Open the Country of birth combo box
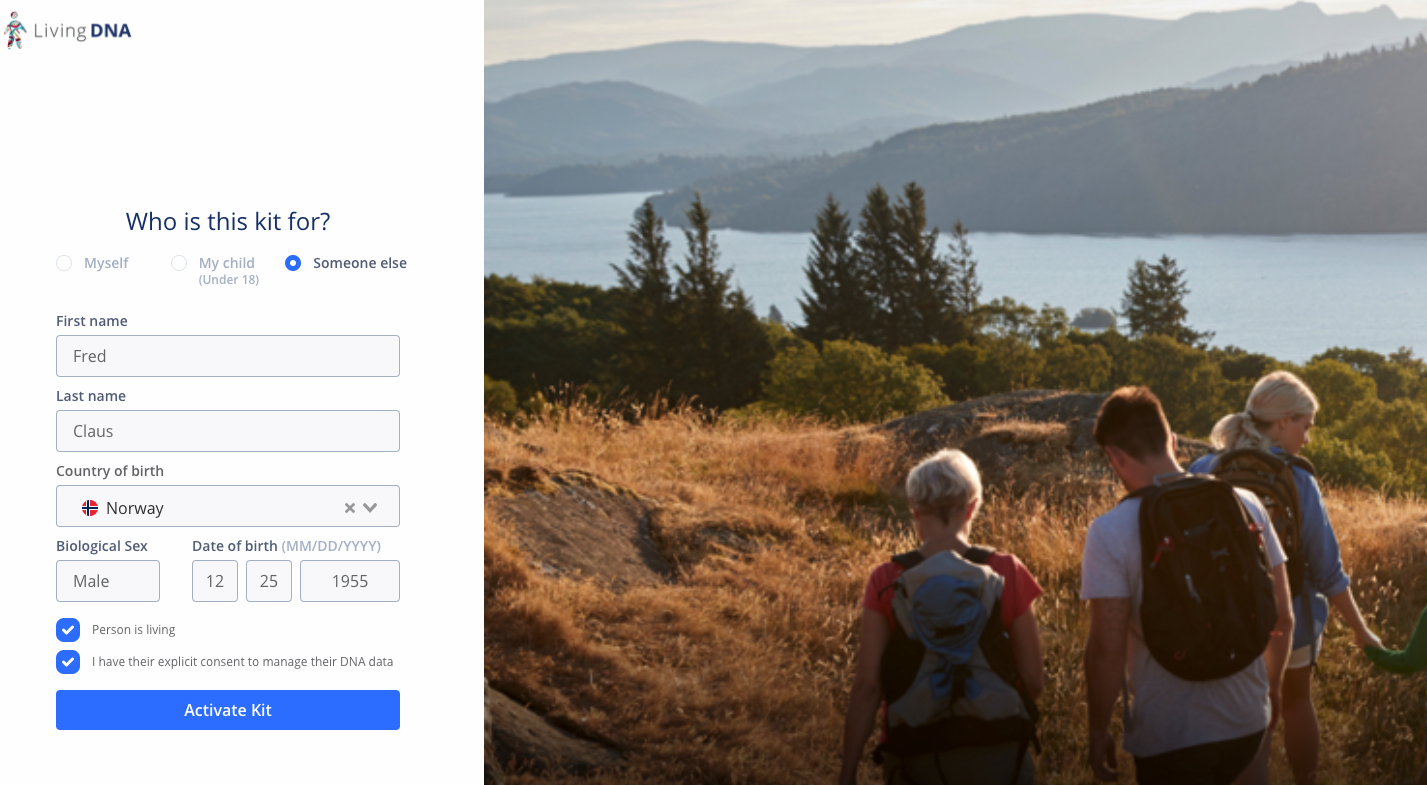Image resolution: width=1427 pixels, height=785 pixels. pos(228,506)
